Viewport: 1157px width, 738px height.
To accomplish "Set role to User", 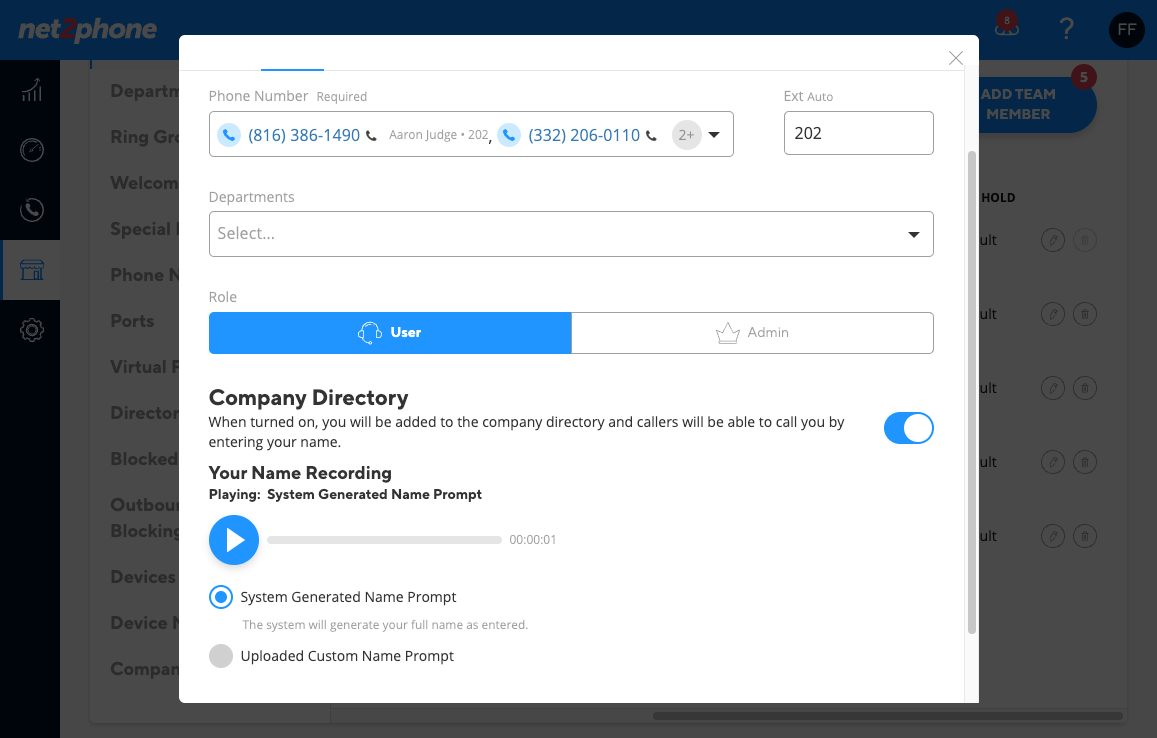I will point(390,333).
